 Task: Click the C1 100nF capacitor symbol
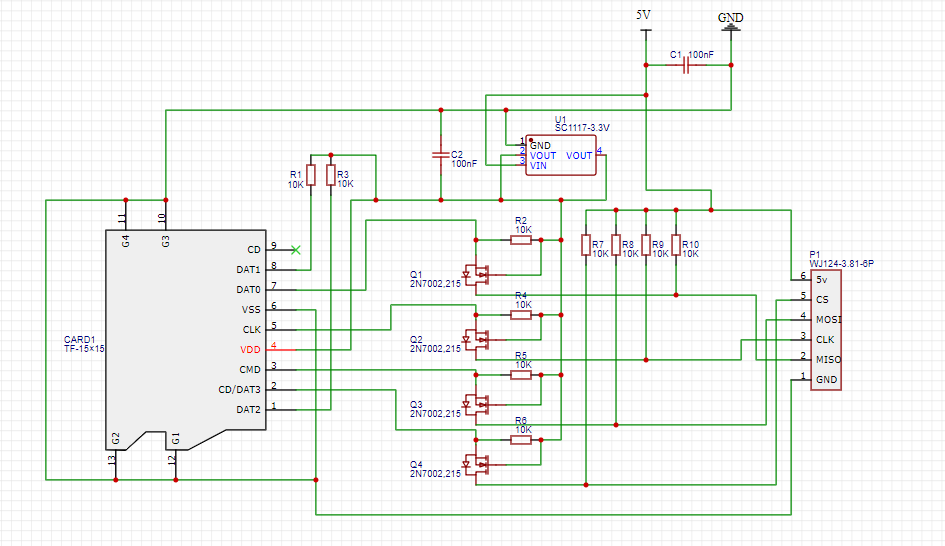tap(686, 65)
